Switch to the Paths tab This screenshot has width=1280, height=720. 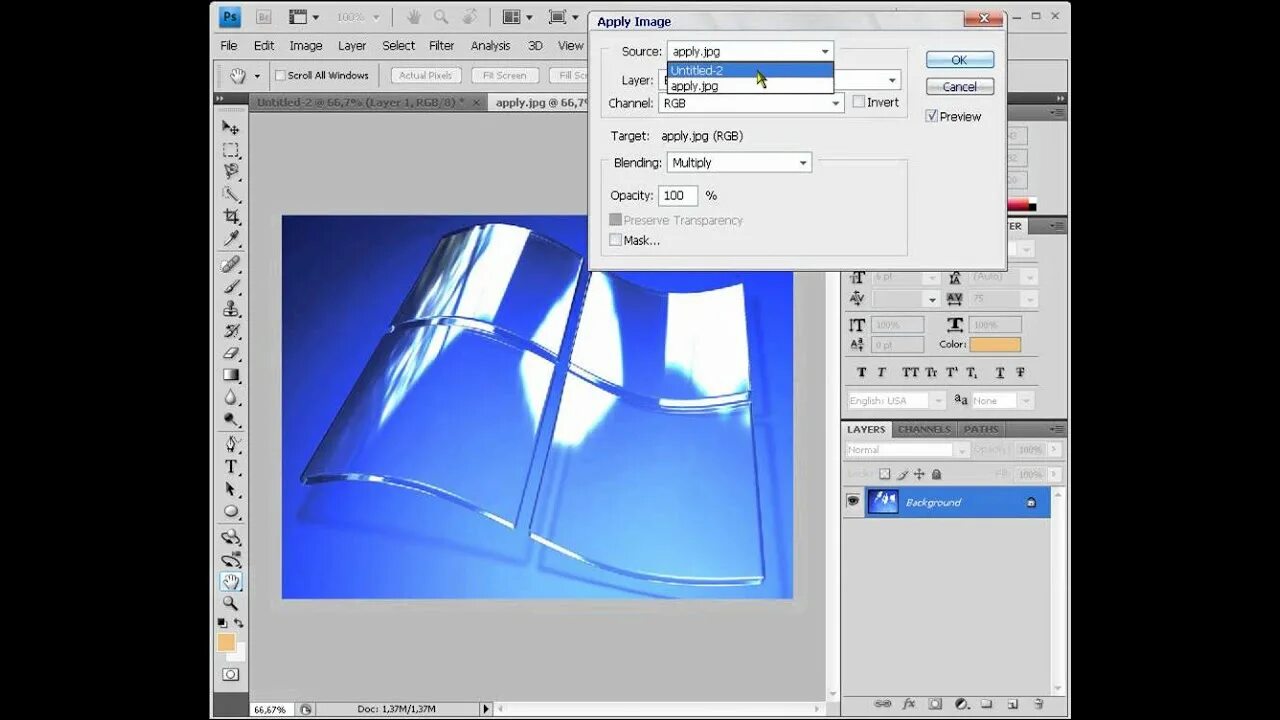[x=981, y=429]
